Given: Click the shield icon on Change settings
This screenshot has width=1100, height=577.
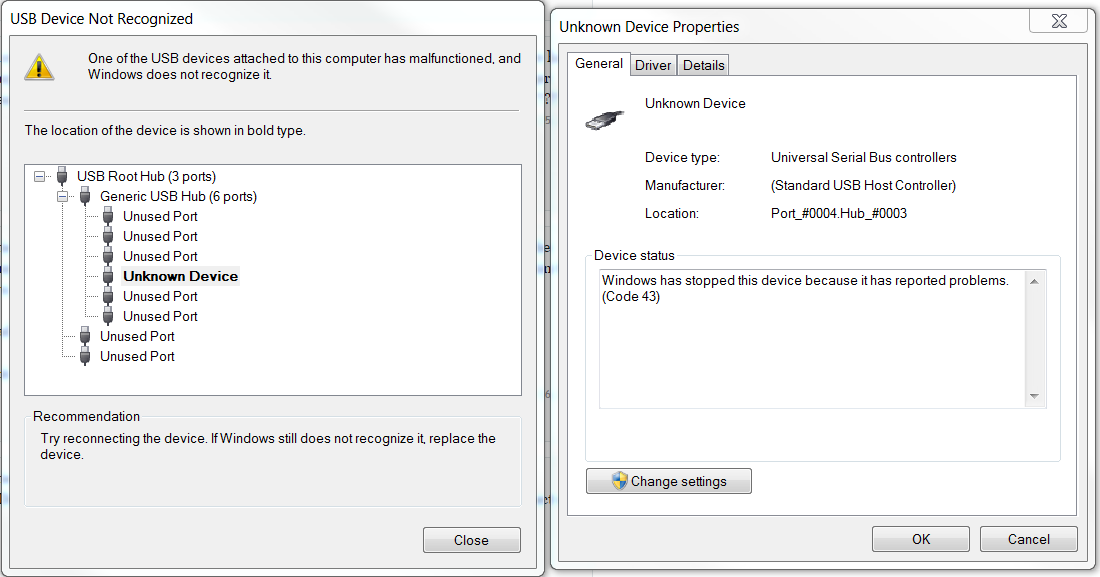Looking at the screenshot, I should [x=620, y=481].
